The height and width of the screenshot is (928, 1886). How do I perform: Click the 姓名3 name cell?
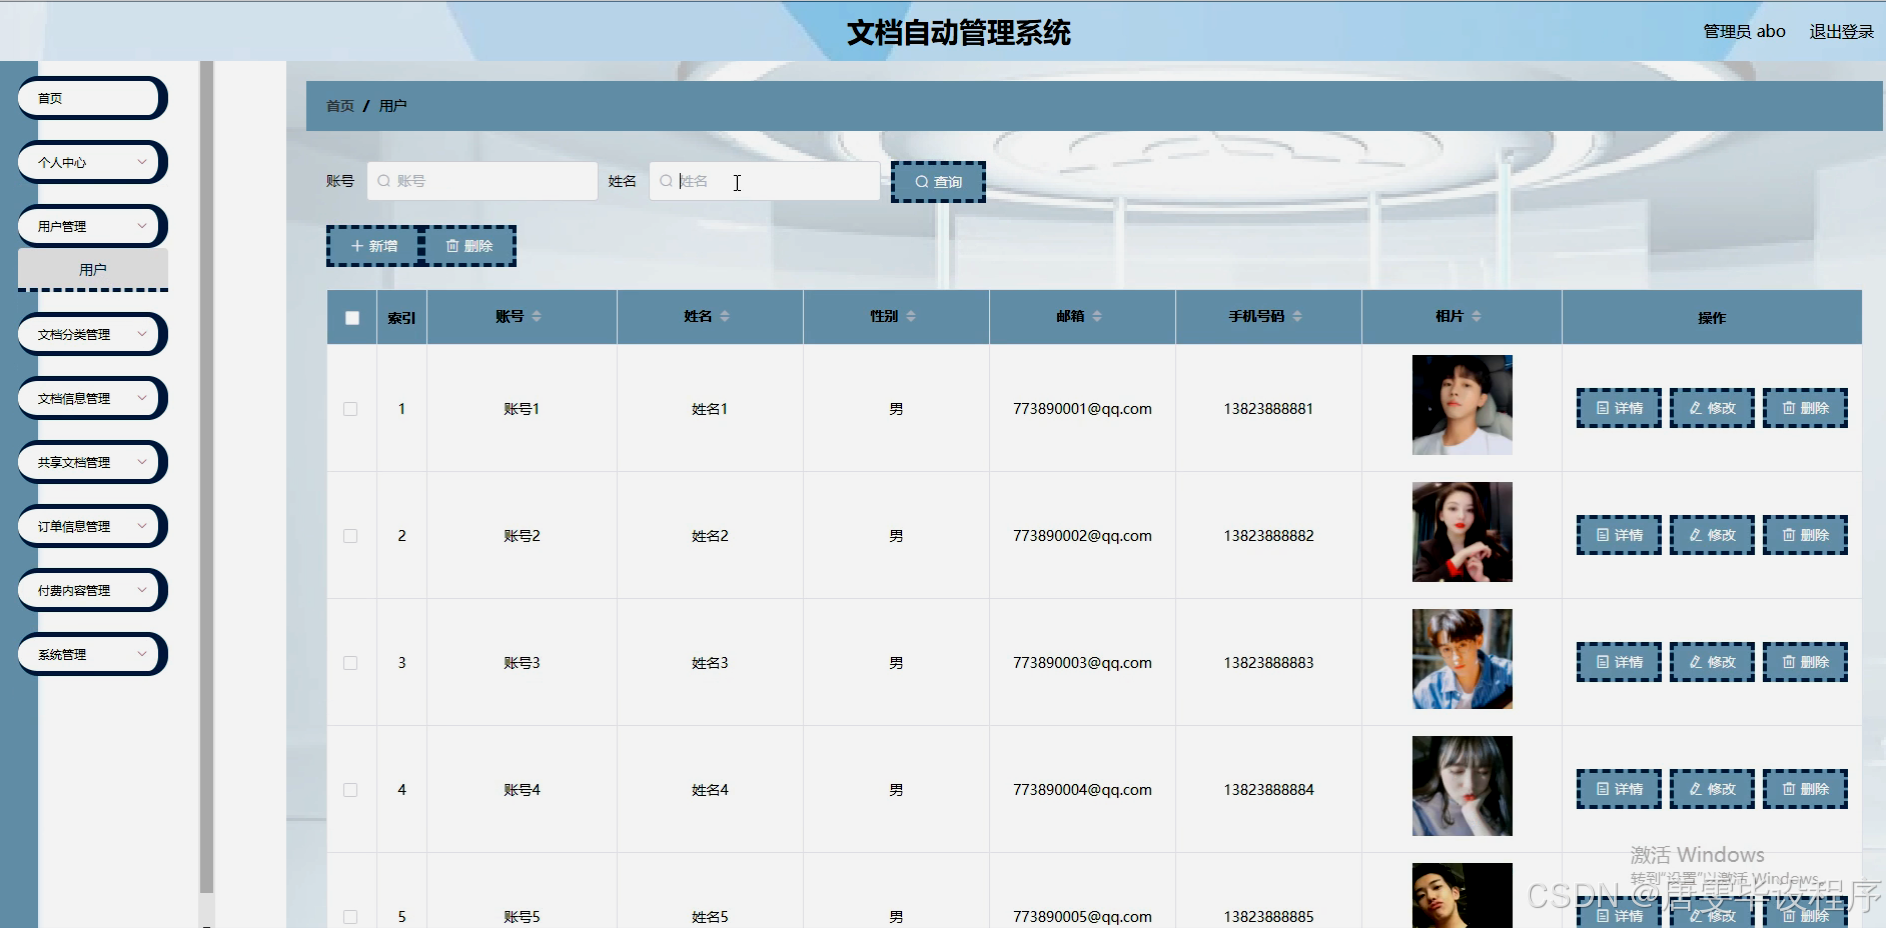pyautogui.click(x=710, y=663)
